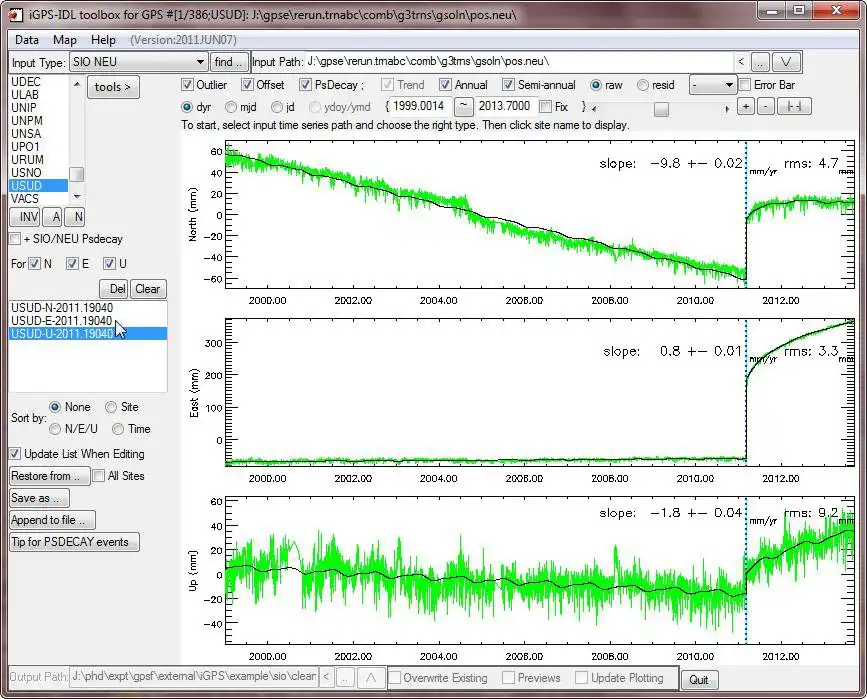The width and height of the screenshot is (867, 699).
Task: Click the INV button under site list
Action: pyautogui.click(x=24, y=217)
